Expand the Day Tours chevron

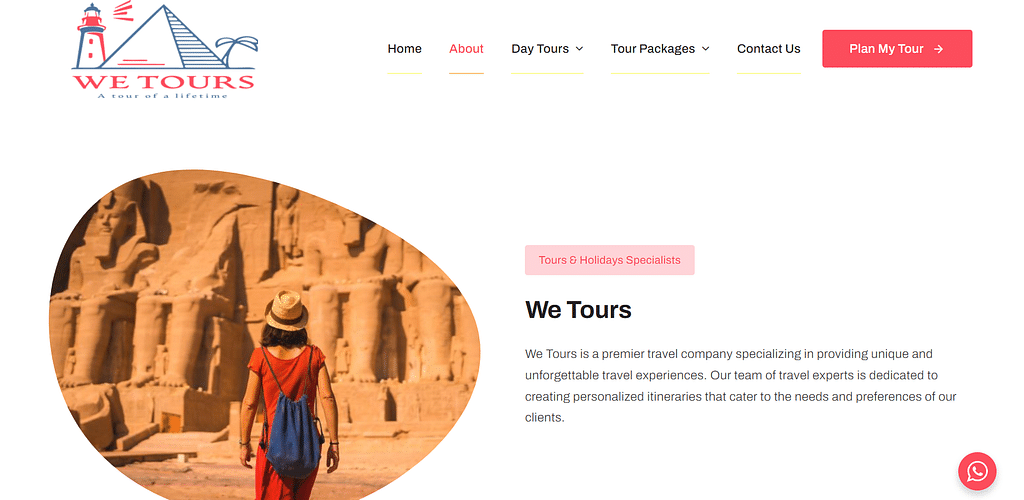[579, 49]
